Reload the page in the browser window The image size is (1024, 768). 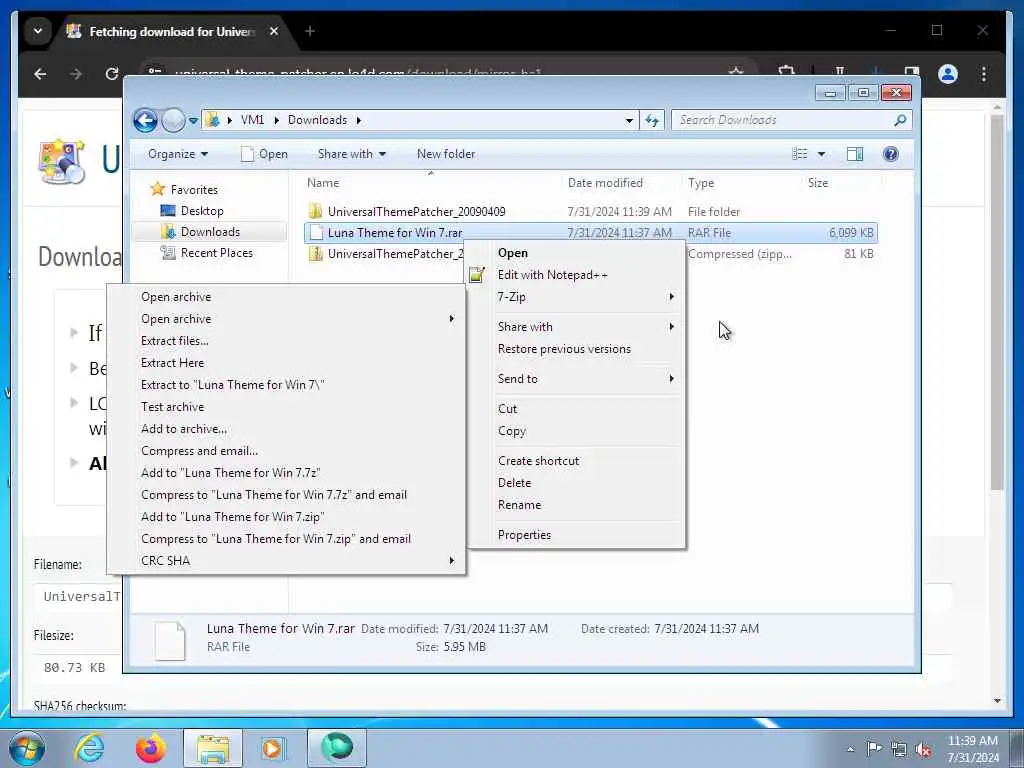tap(112, 74)
